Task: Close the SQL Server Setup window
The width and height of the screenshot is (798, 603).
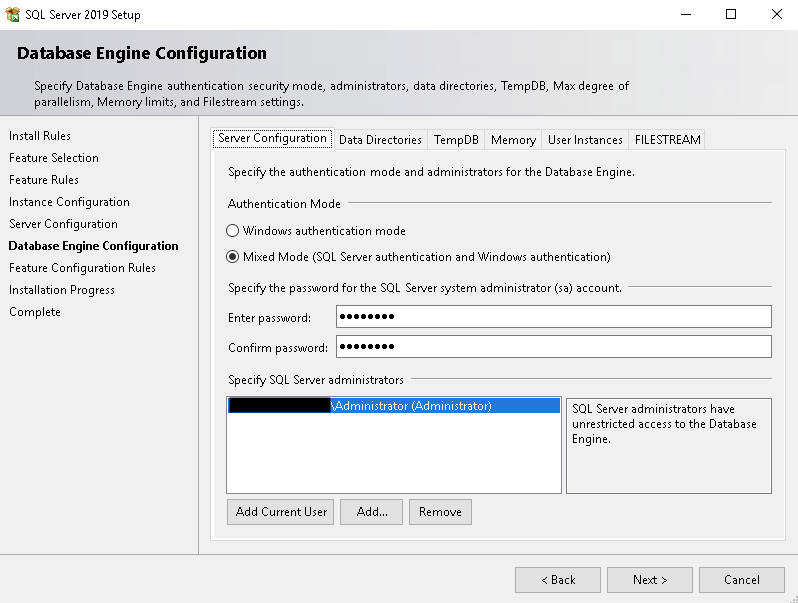Action: coord(777,14)
